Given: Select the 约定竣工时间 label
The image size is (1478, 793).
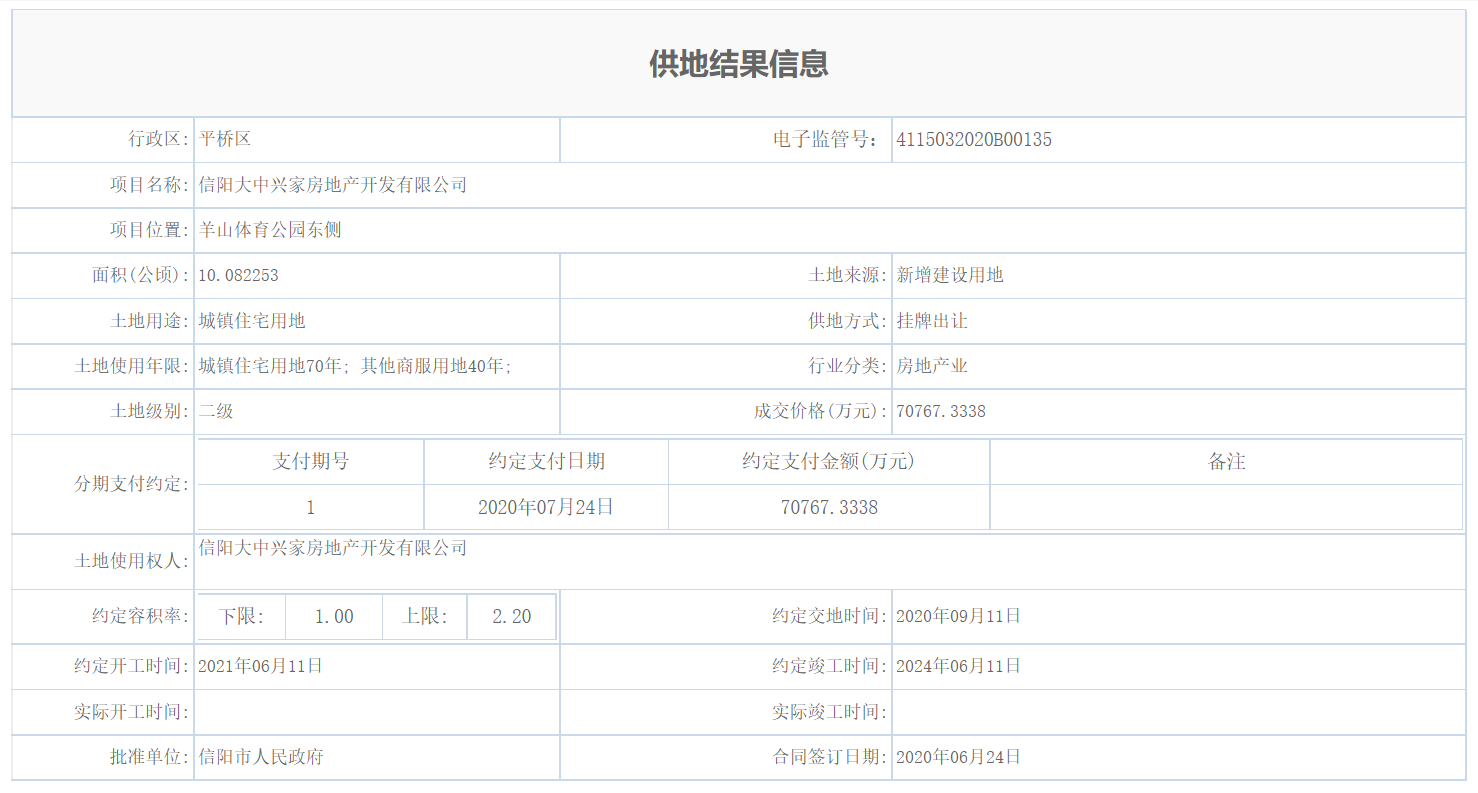Looking at the screenshot, I should [x=830, y=666].
